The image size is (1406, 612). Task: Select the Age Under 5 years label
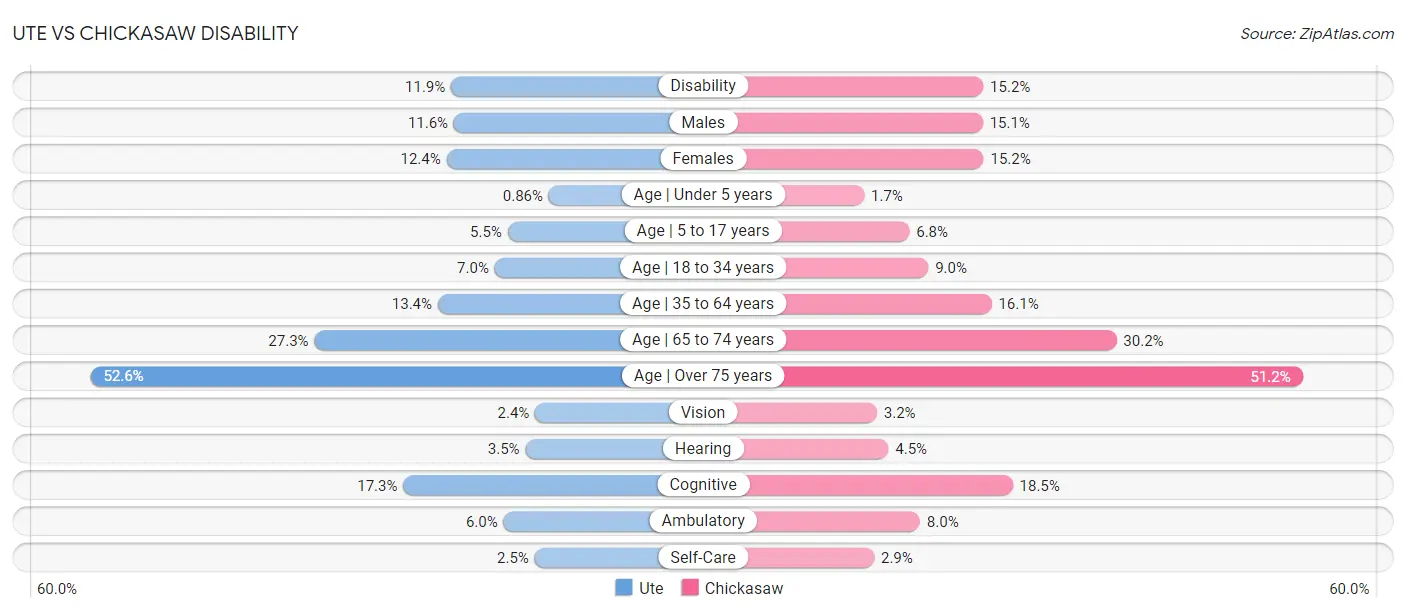click(703, 195)
